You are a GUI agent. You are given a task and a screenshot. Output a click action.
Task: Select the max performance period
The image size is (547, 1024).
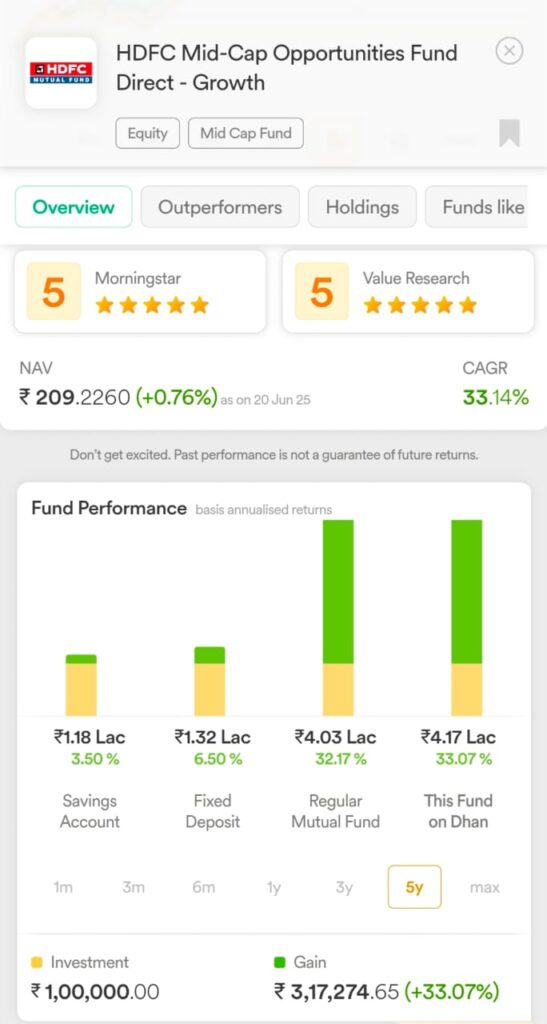coord(484,887)
